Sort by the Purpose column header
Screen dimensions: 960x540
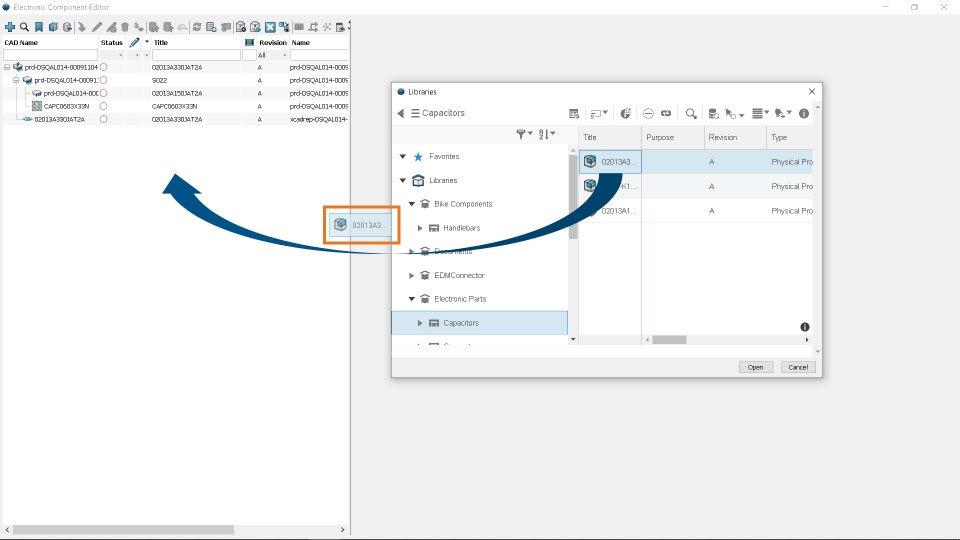[673, 137]
